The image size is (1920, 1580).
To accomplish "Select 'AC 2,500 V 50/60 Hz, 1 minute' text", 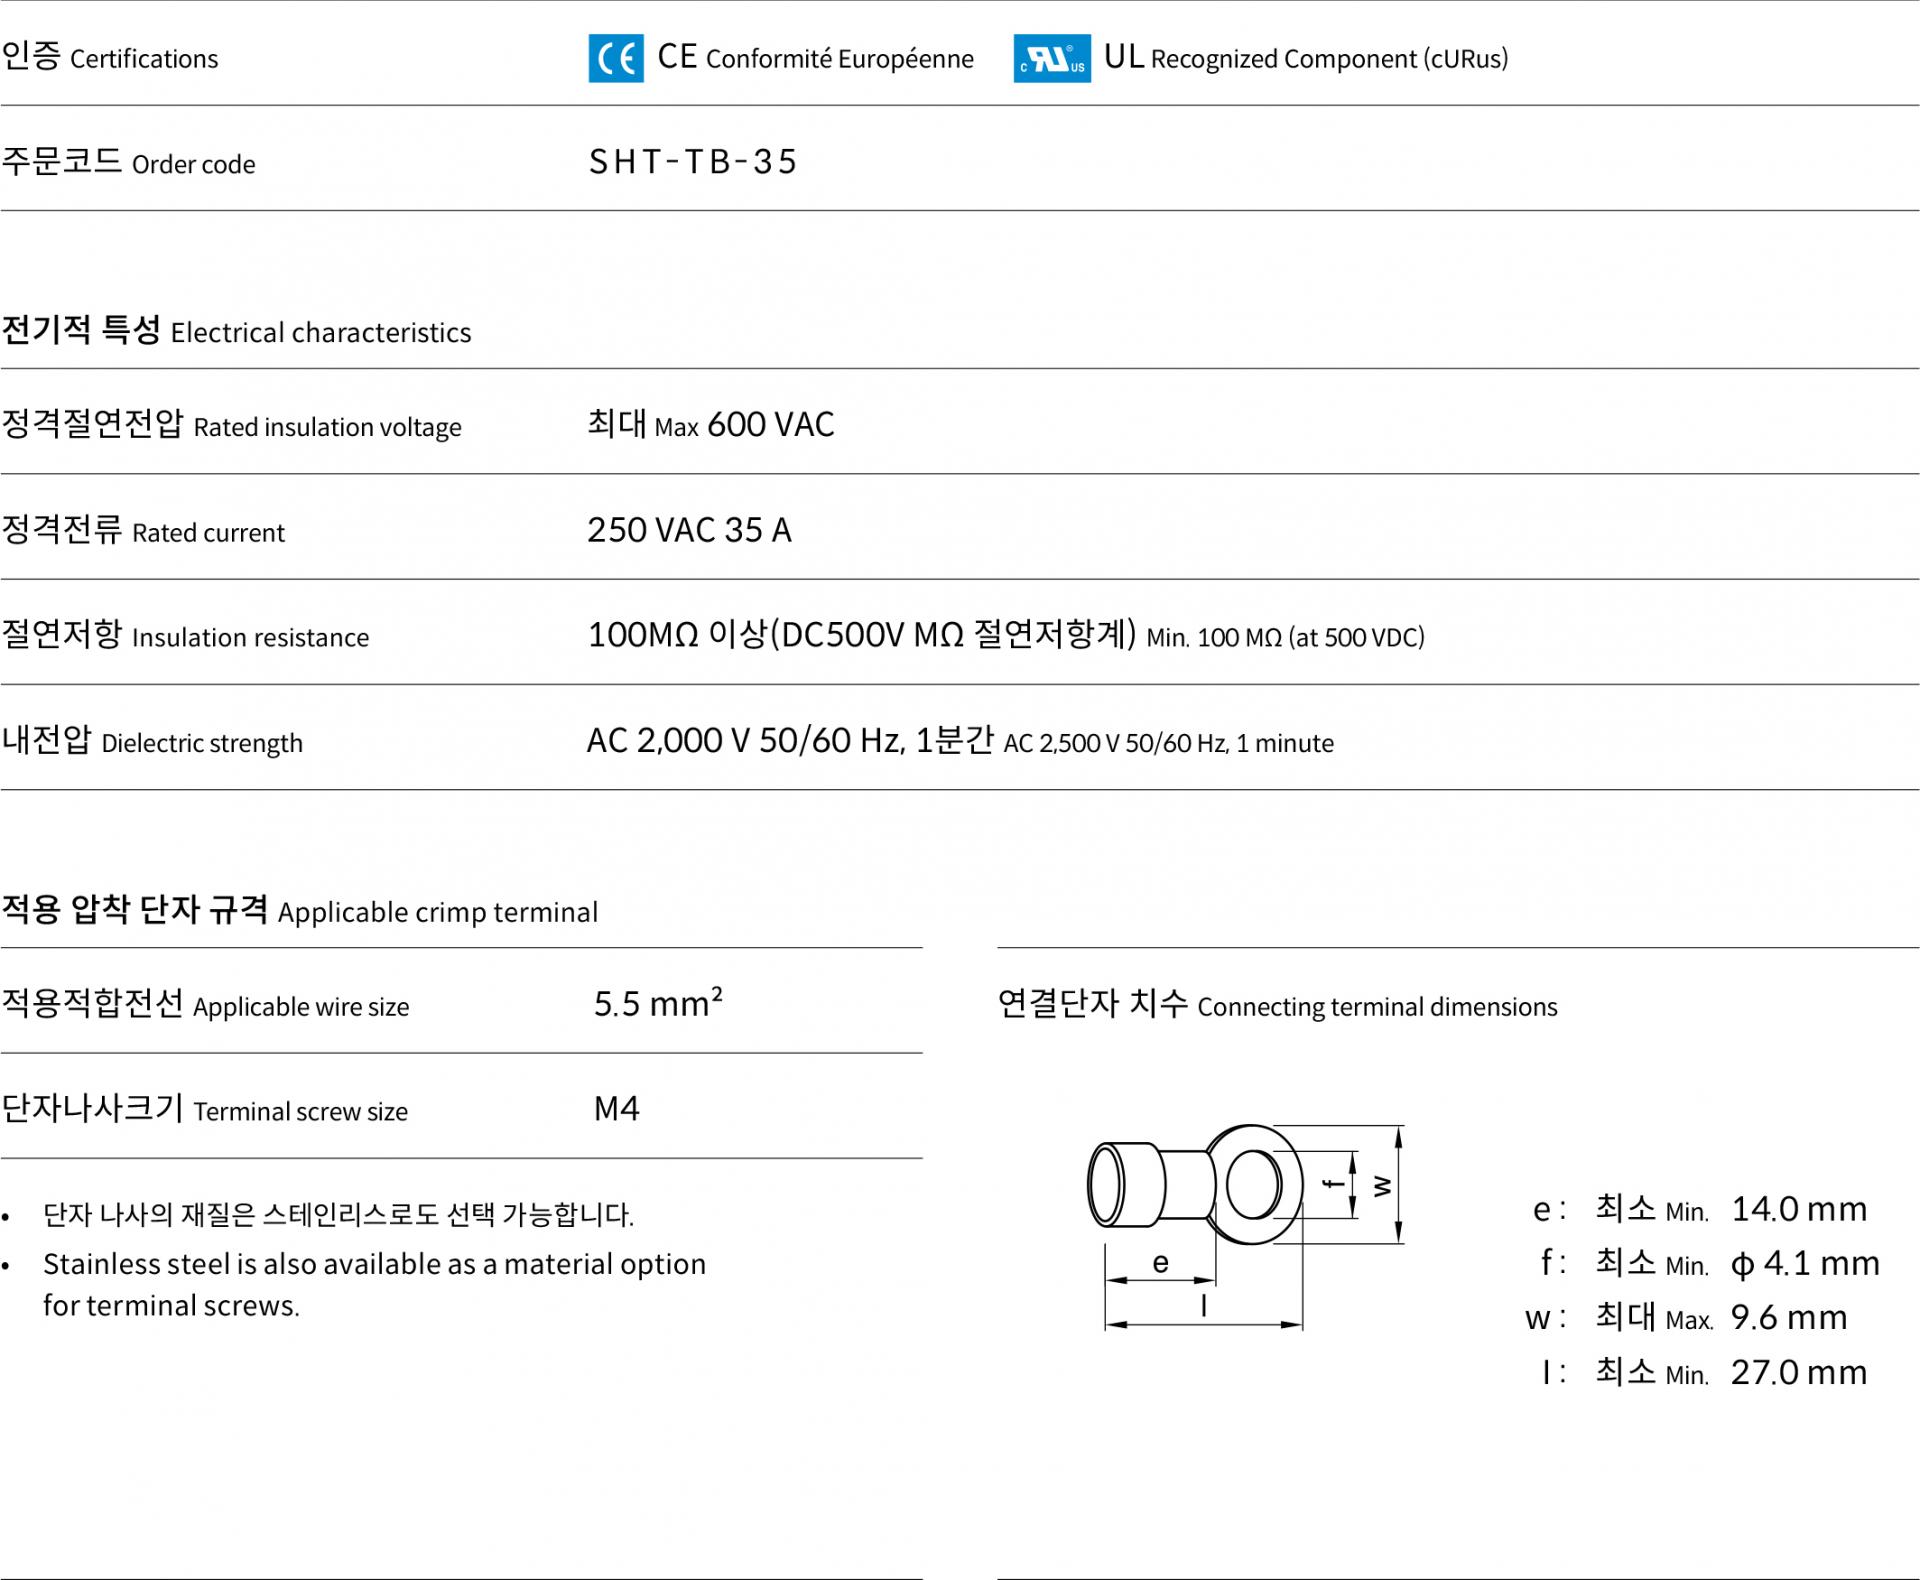I will [x=1168, y=743].
